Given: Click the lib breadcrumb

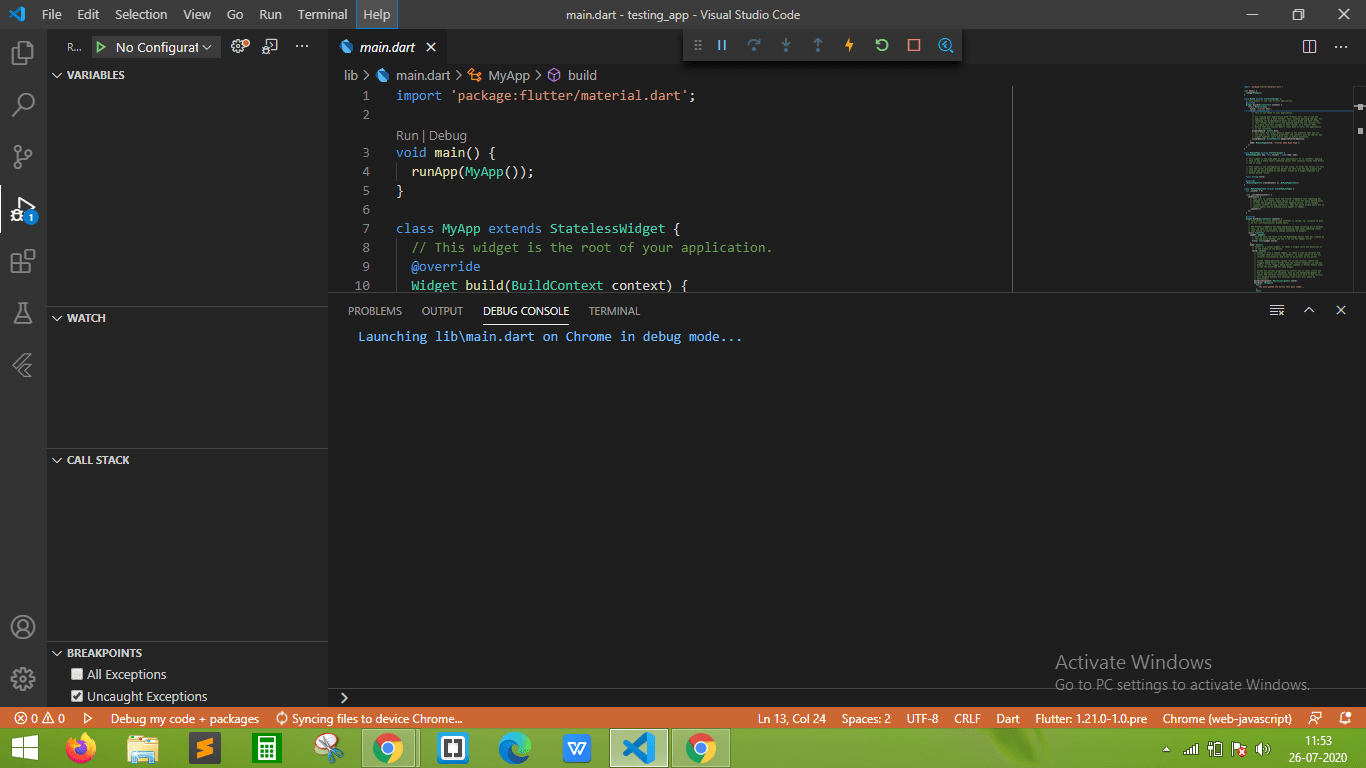Looking at the screenshot, I should (351, 75).
